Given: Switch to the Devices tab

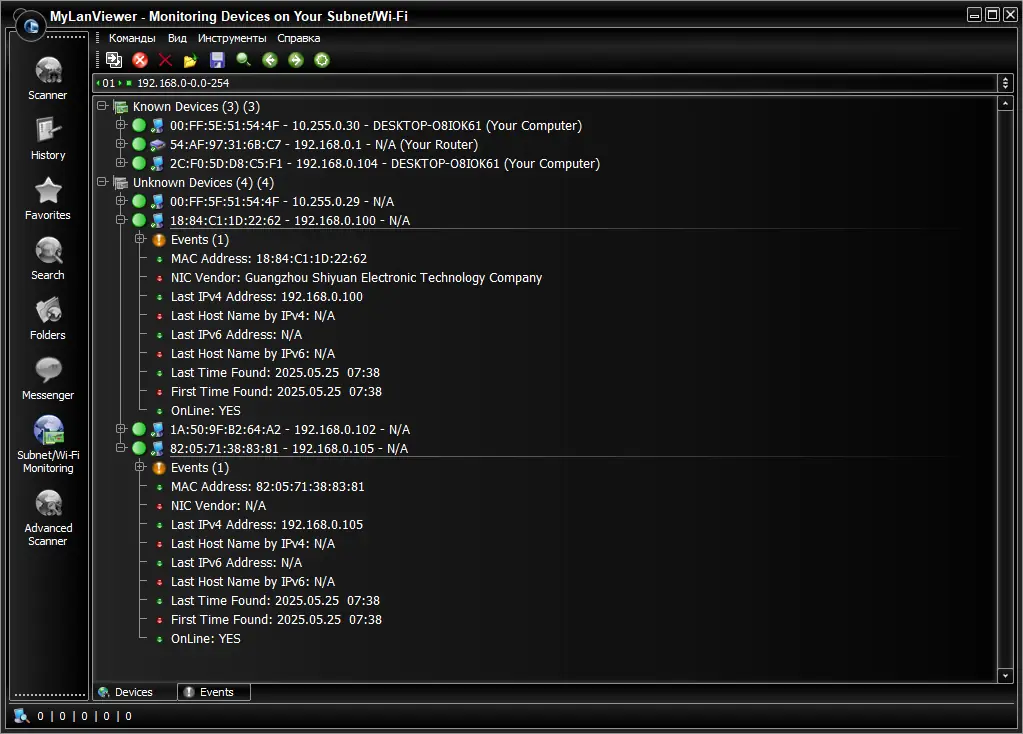Looking at the screenshot, I should click(135, 692).
